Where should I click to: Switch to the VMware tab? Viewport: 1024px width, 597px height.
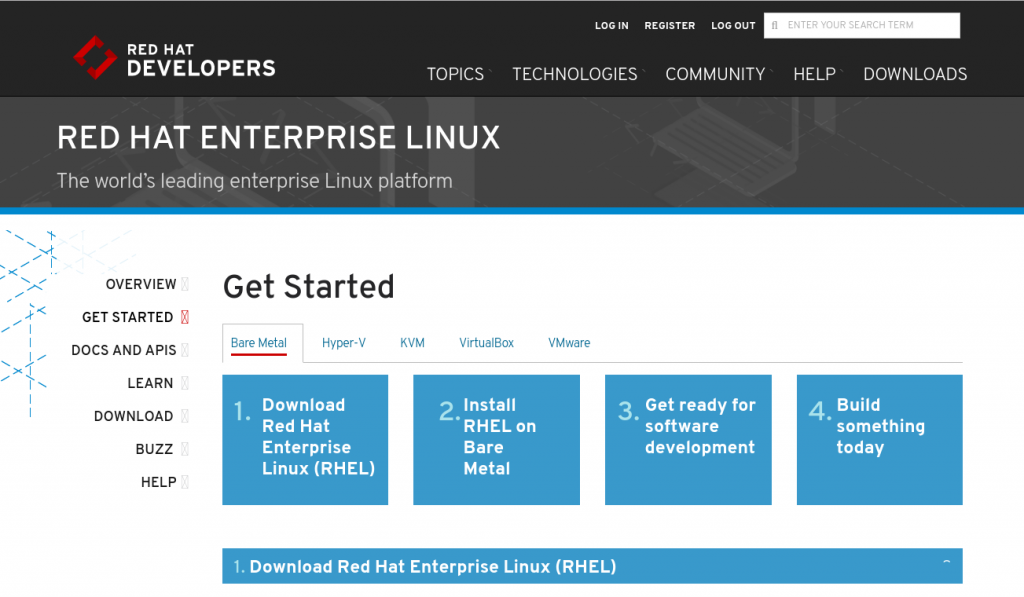click(x=568, y=342)
